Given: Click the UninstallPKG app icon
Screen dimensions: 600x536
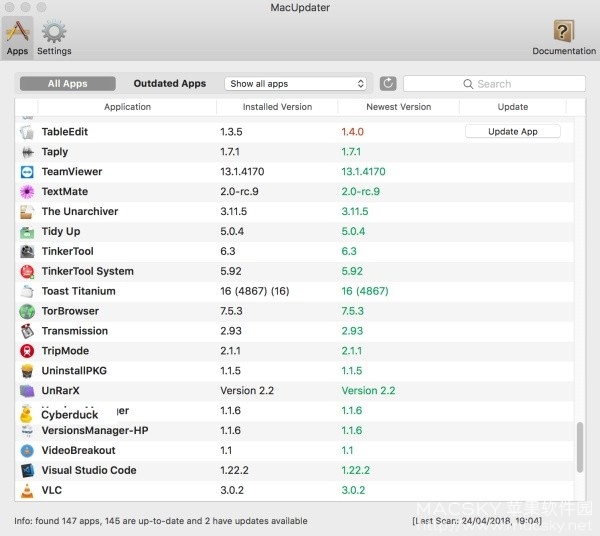Looking at the screenshot, I should (27, 371).
